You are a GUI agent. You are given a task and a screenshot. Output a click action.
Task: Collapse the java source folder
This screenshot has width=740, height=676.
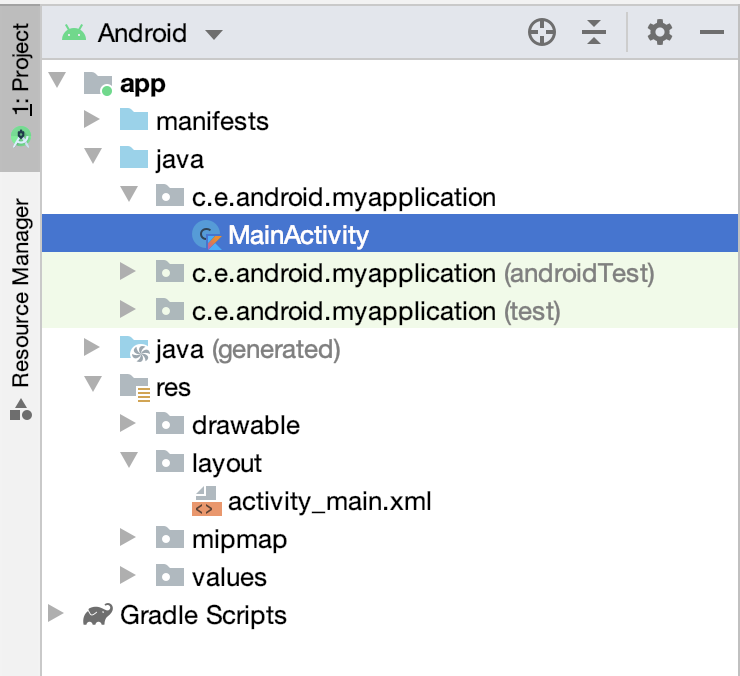pos(93,156)
